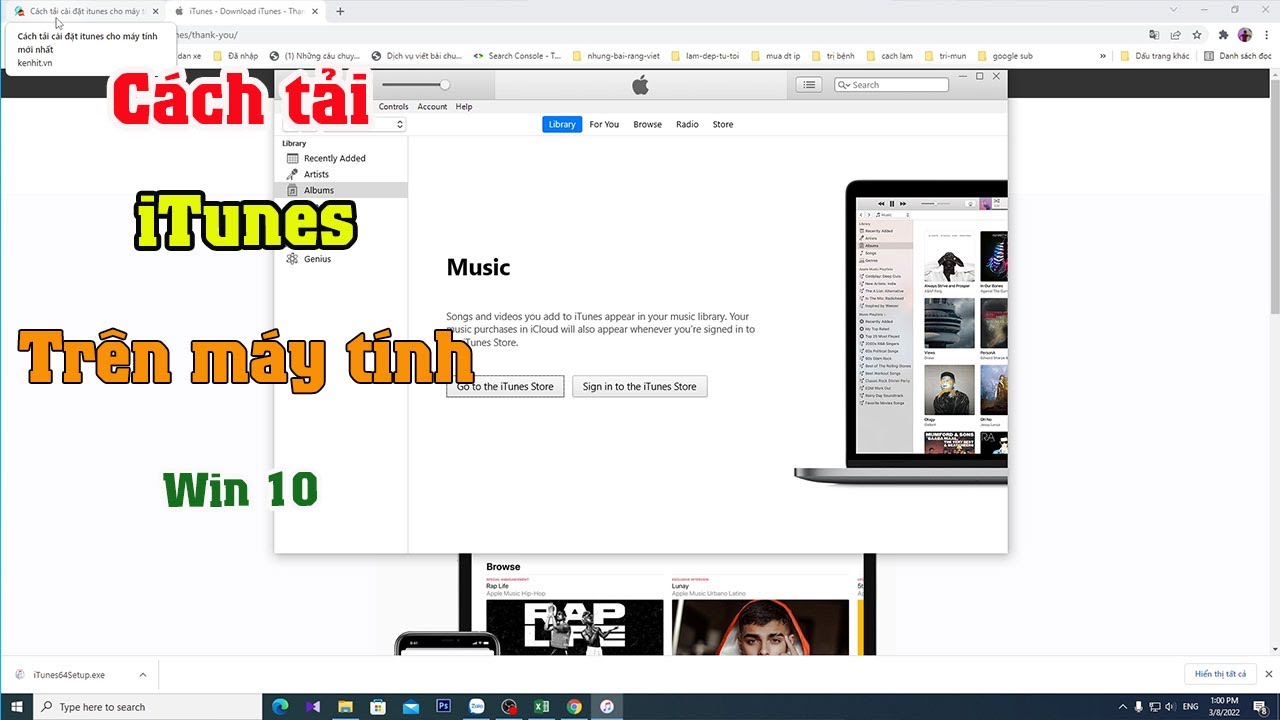Screen dimensions: 1280x720
Task: Switch to the Radio tab
Action: point(687,124)
